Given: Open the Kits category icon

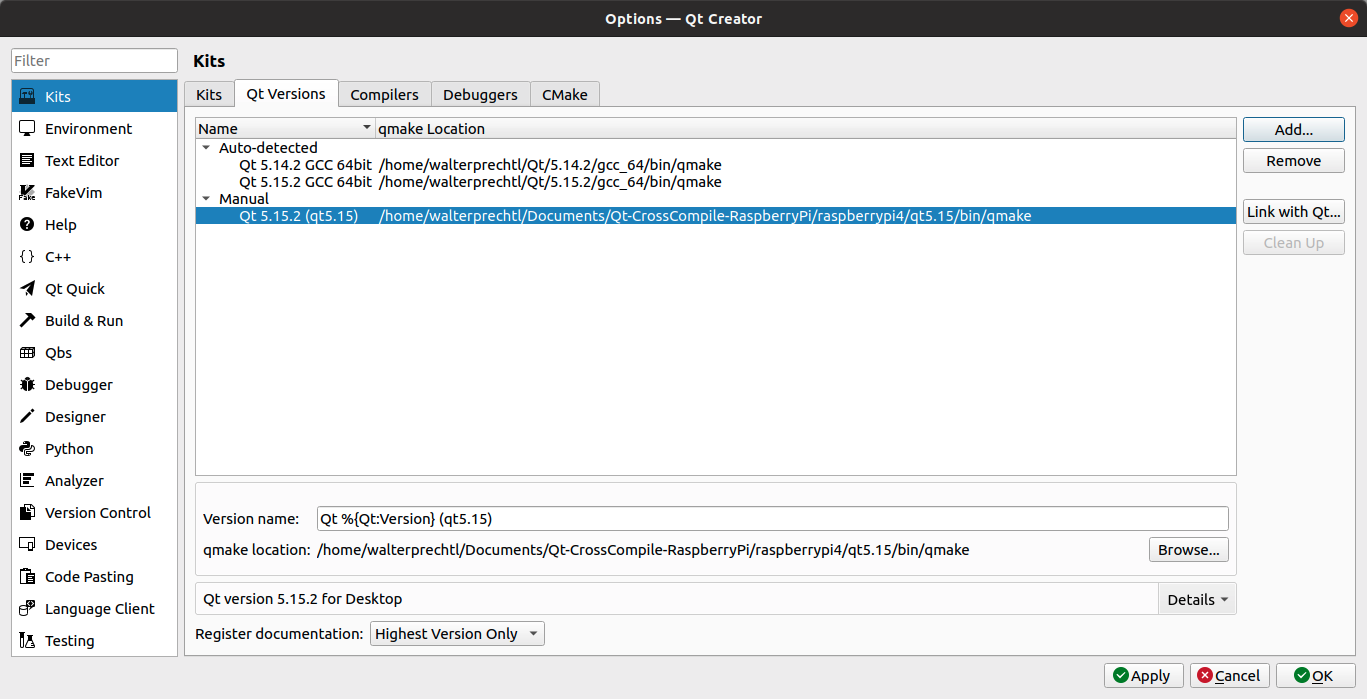Looking at the screenshot, I should tap(28, 97).
